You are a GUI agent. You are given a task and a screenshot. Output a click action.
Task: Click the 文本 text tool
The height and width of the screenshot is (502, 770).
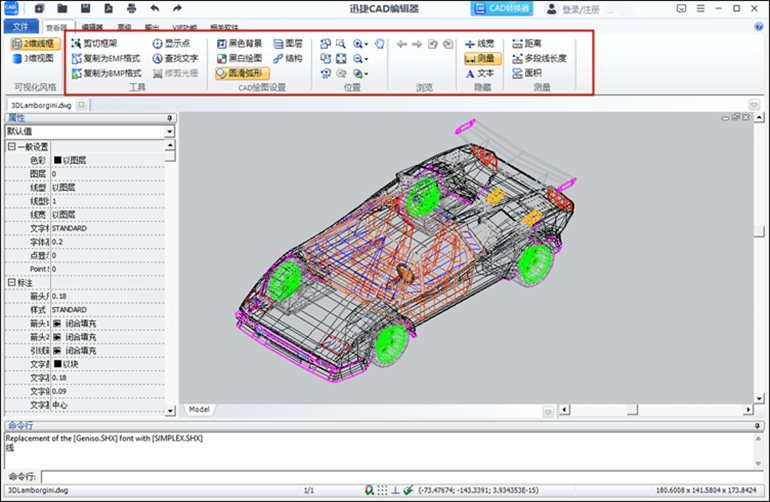point(480,73)
